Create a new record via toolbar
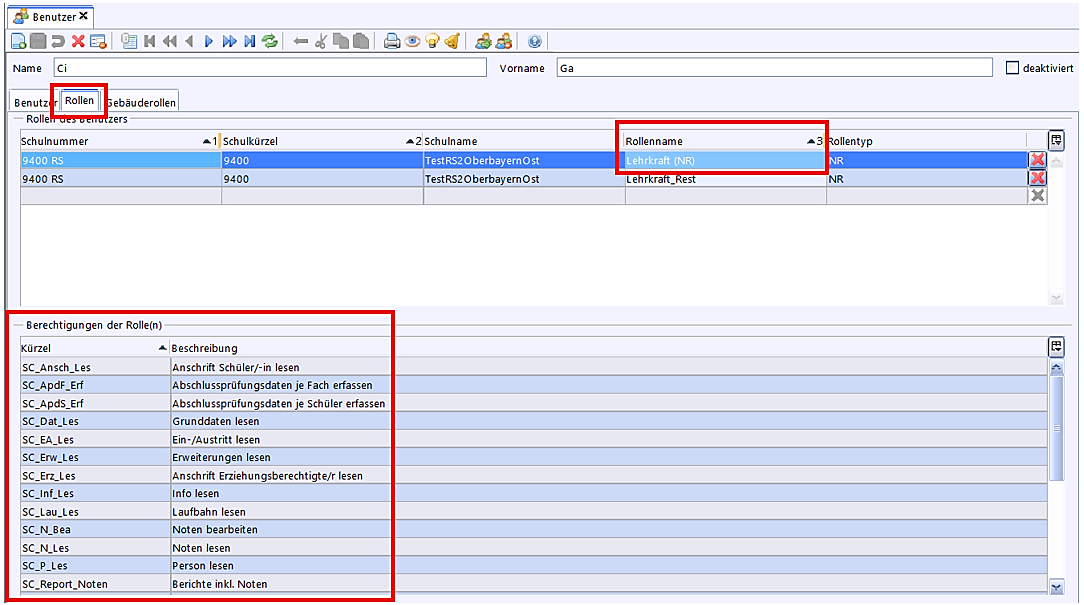Screen dimensions: 1084x605 point(19,41)
